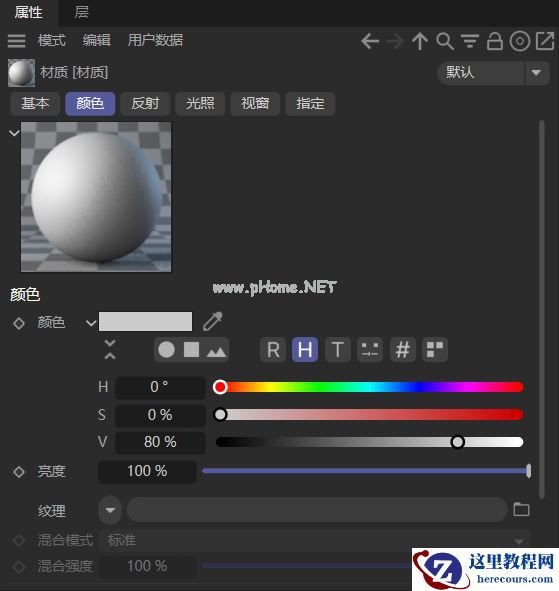The width and height of the screenshot is (559, 591).
Task: Toggle the lock element icon
Action: tap(495, 41)
